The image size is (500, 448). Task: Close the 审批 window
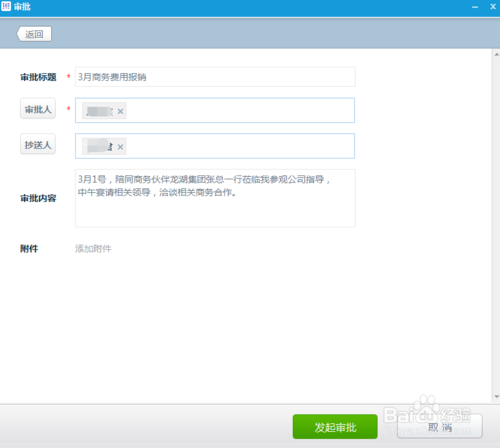[493, 7]
